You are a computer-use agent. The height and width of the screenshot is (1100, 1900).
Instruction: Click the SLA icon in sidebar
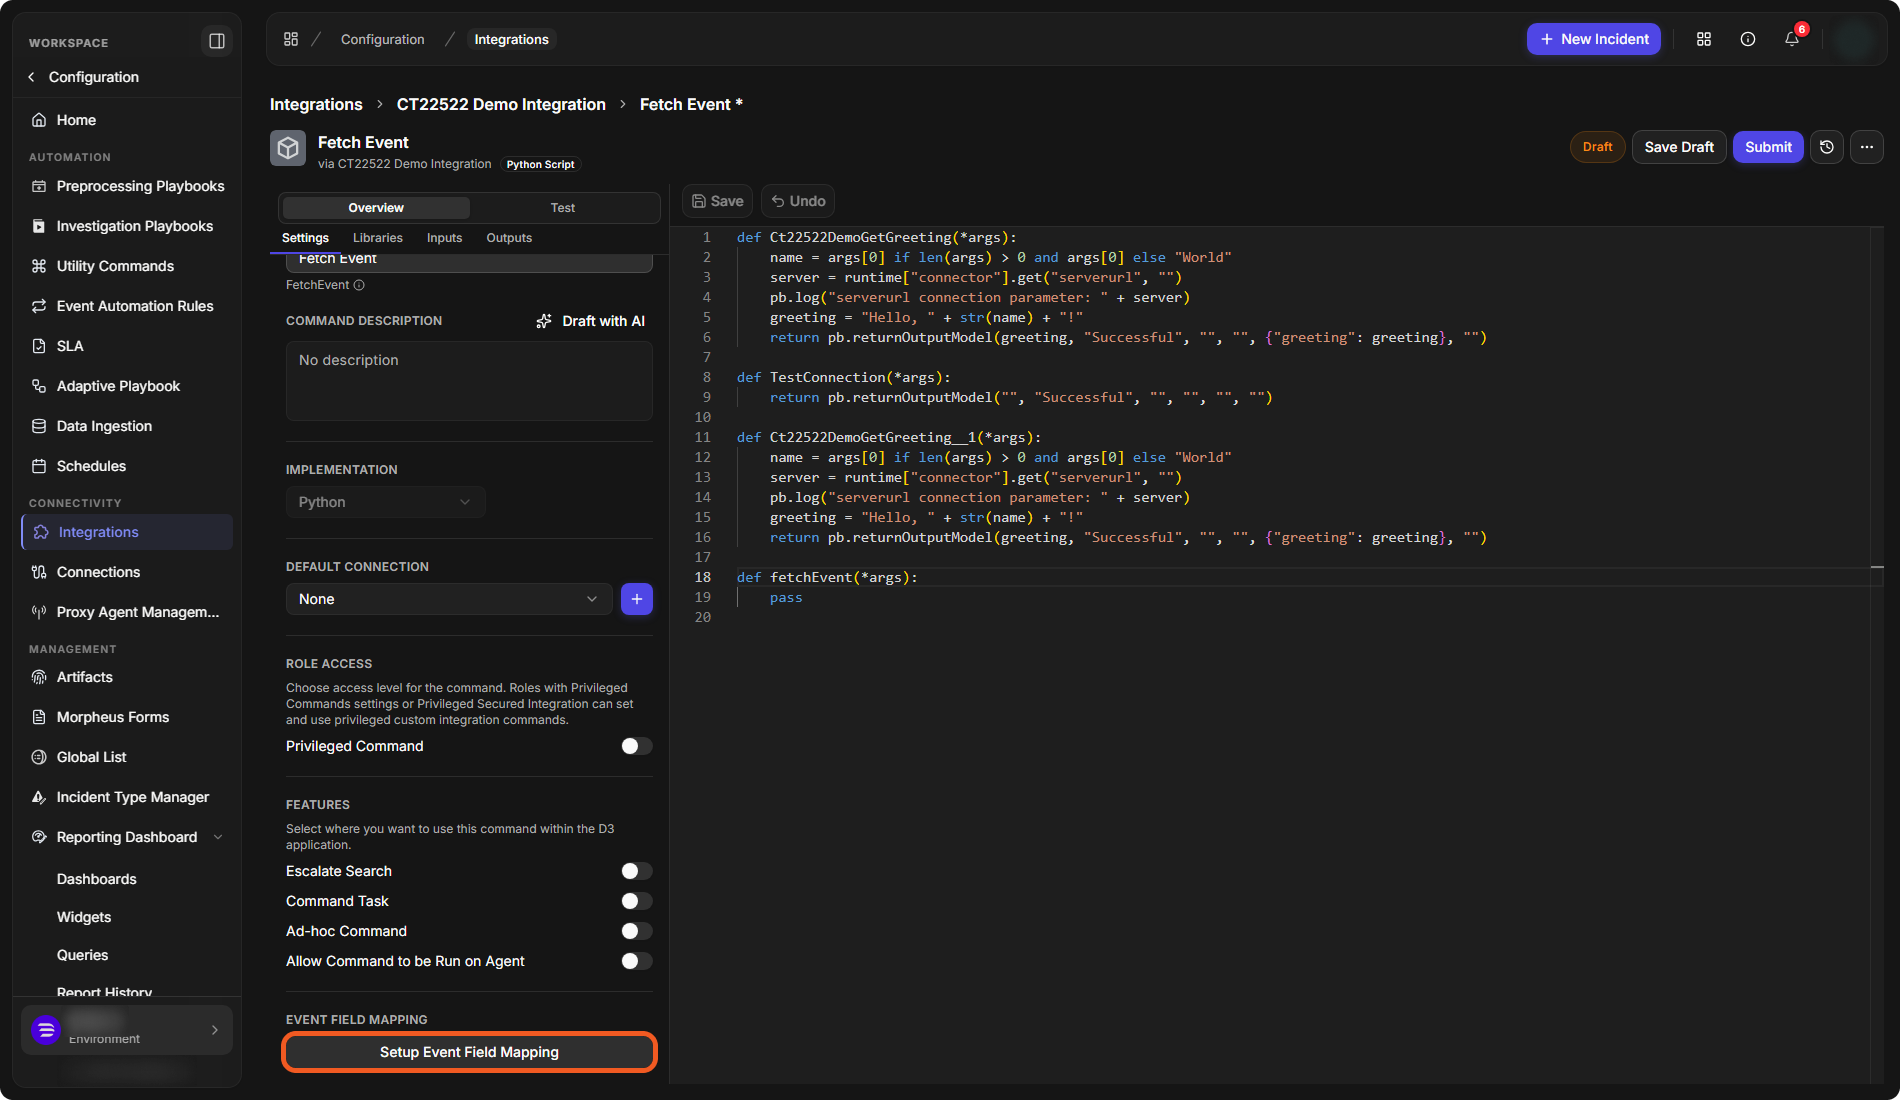click(39, 346)
